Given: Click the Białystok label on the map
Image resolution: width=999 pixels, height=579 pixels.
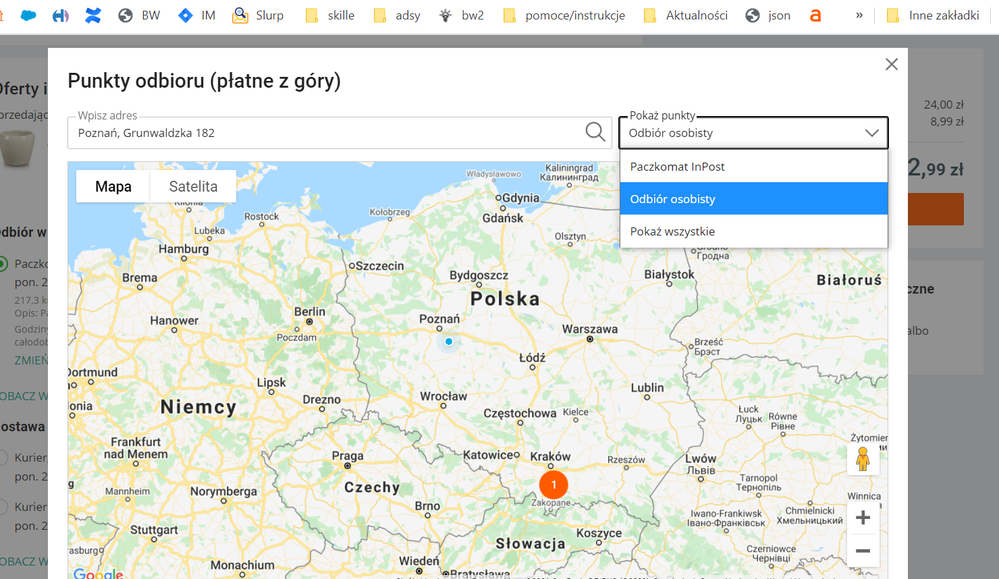Looking at the screenshot, I should [x=669, y=274].
